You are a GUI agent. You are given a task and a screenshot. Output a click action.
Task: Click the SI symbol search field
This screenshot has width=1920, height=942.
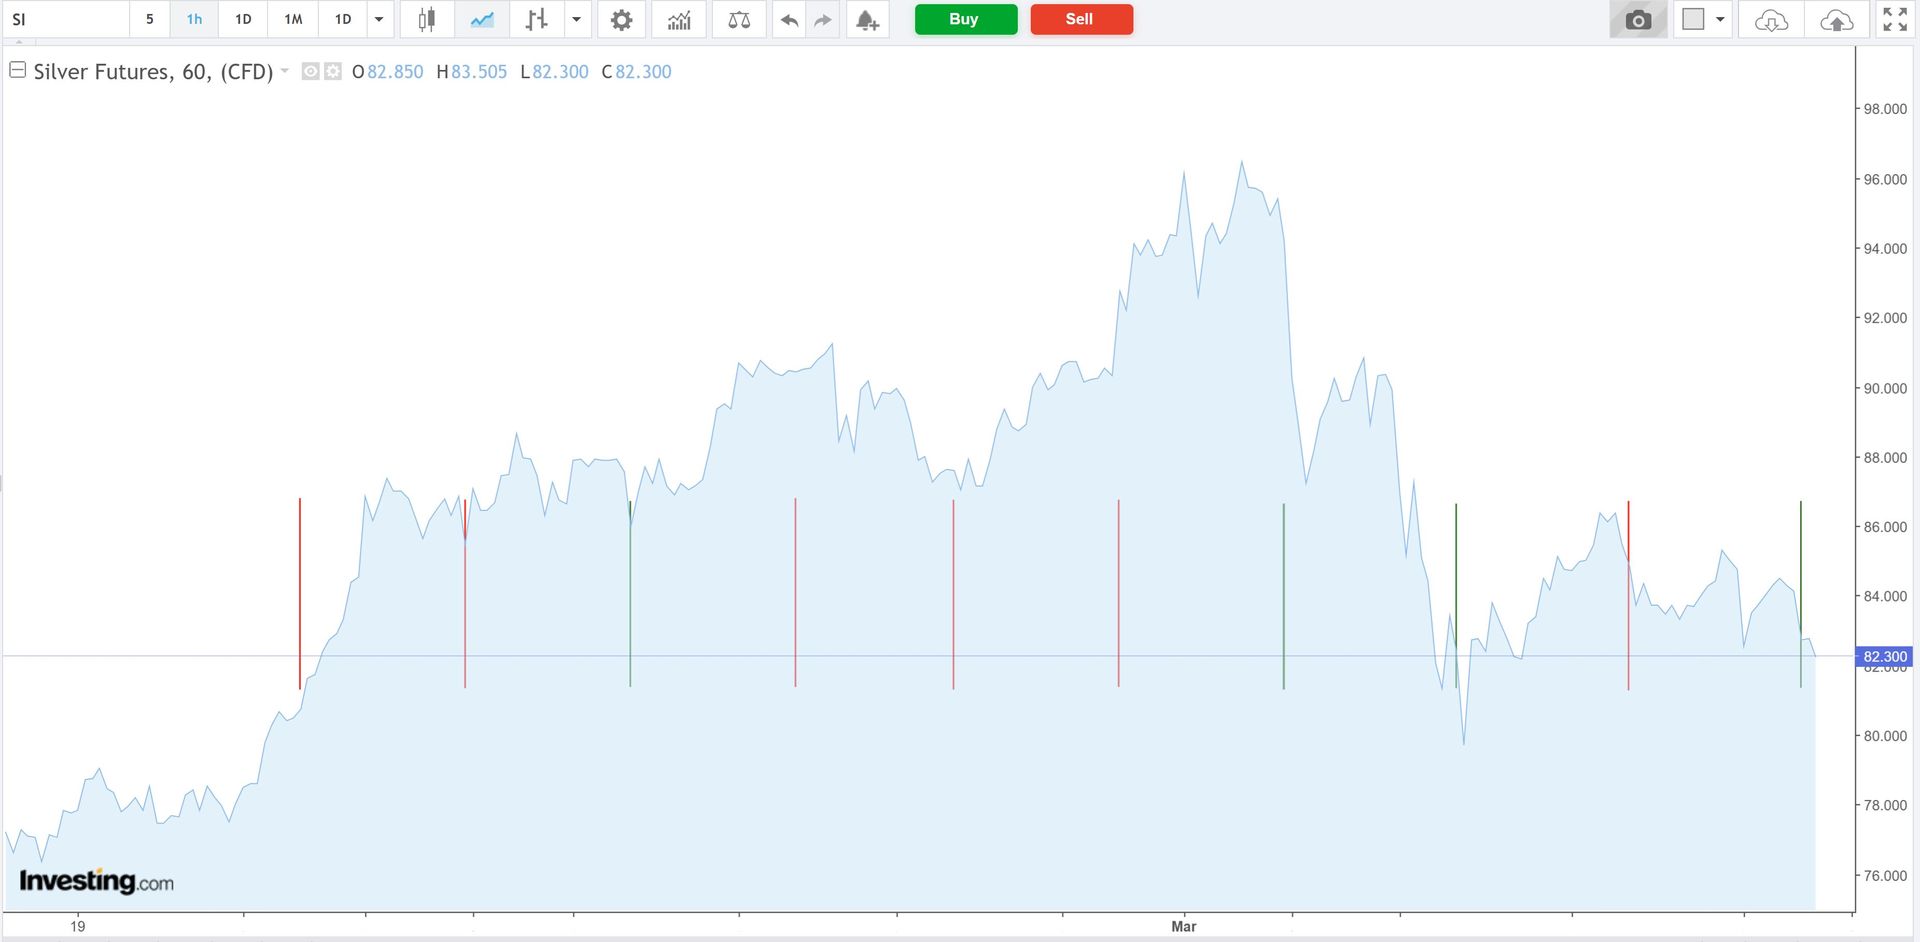66,20
